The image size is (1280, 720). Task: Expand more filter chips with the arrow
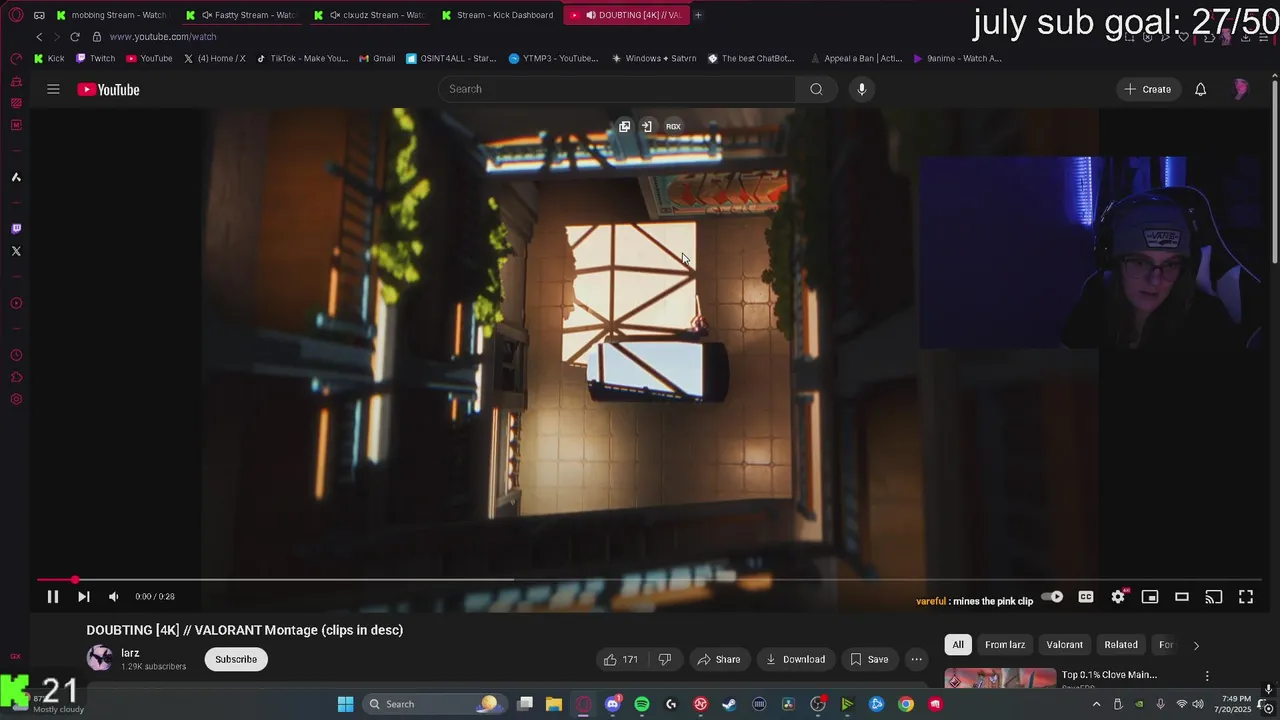point(1196,645)
